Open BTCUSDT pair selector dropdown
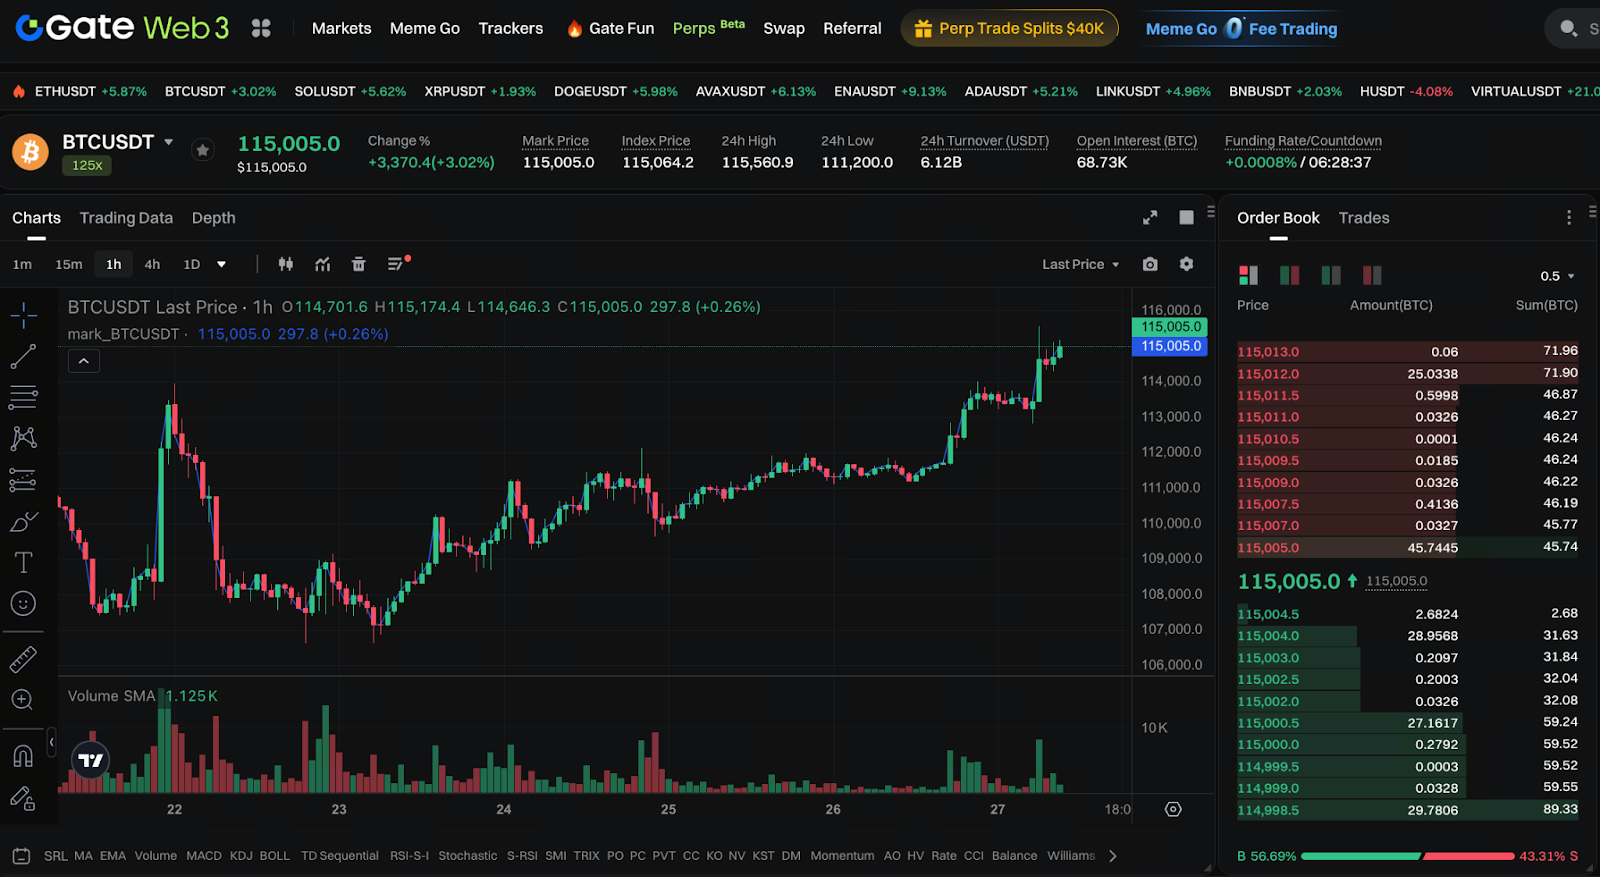Image resolution: width=1600 pixels, height=877 pixels. click(169, 142)
